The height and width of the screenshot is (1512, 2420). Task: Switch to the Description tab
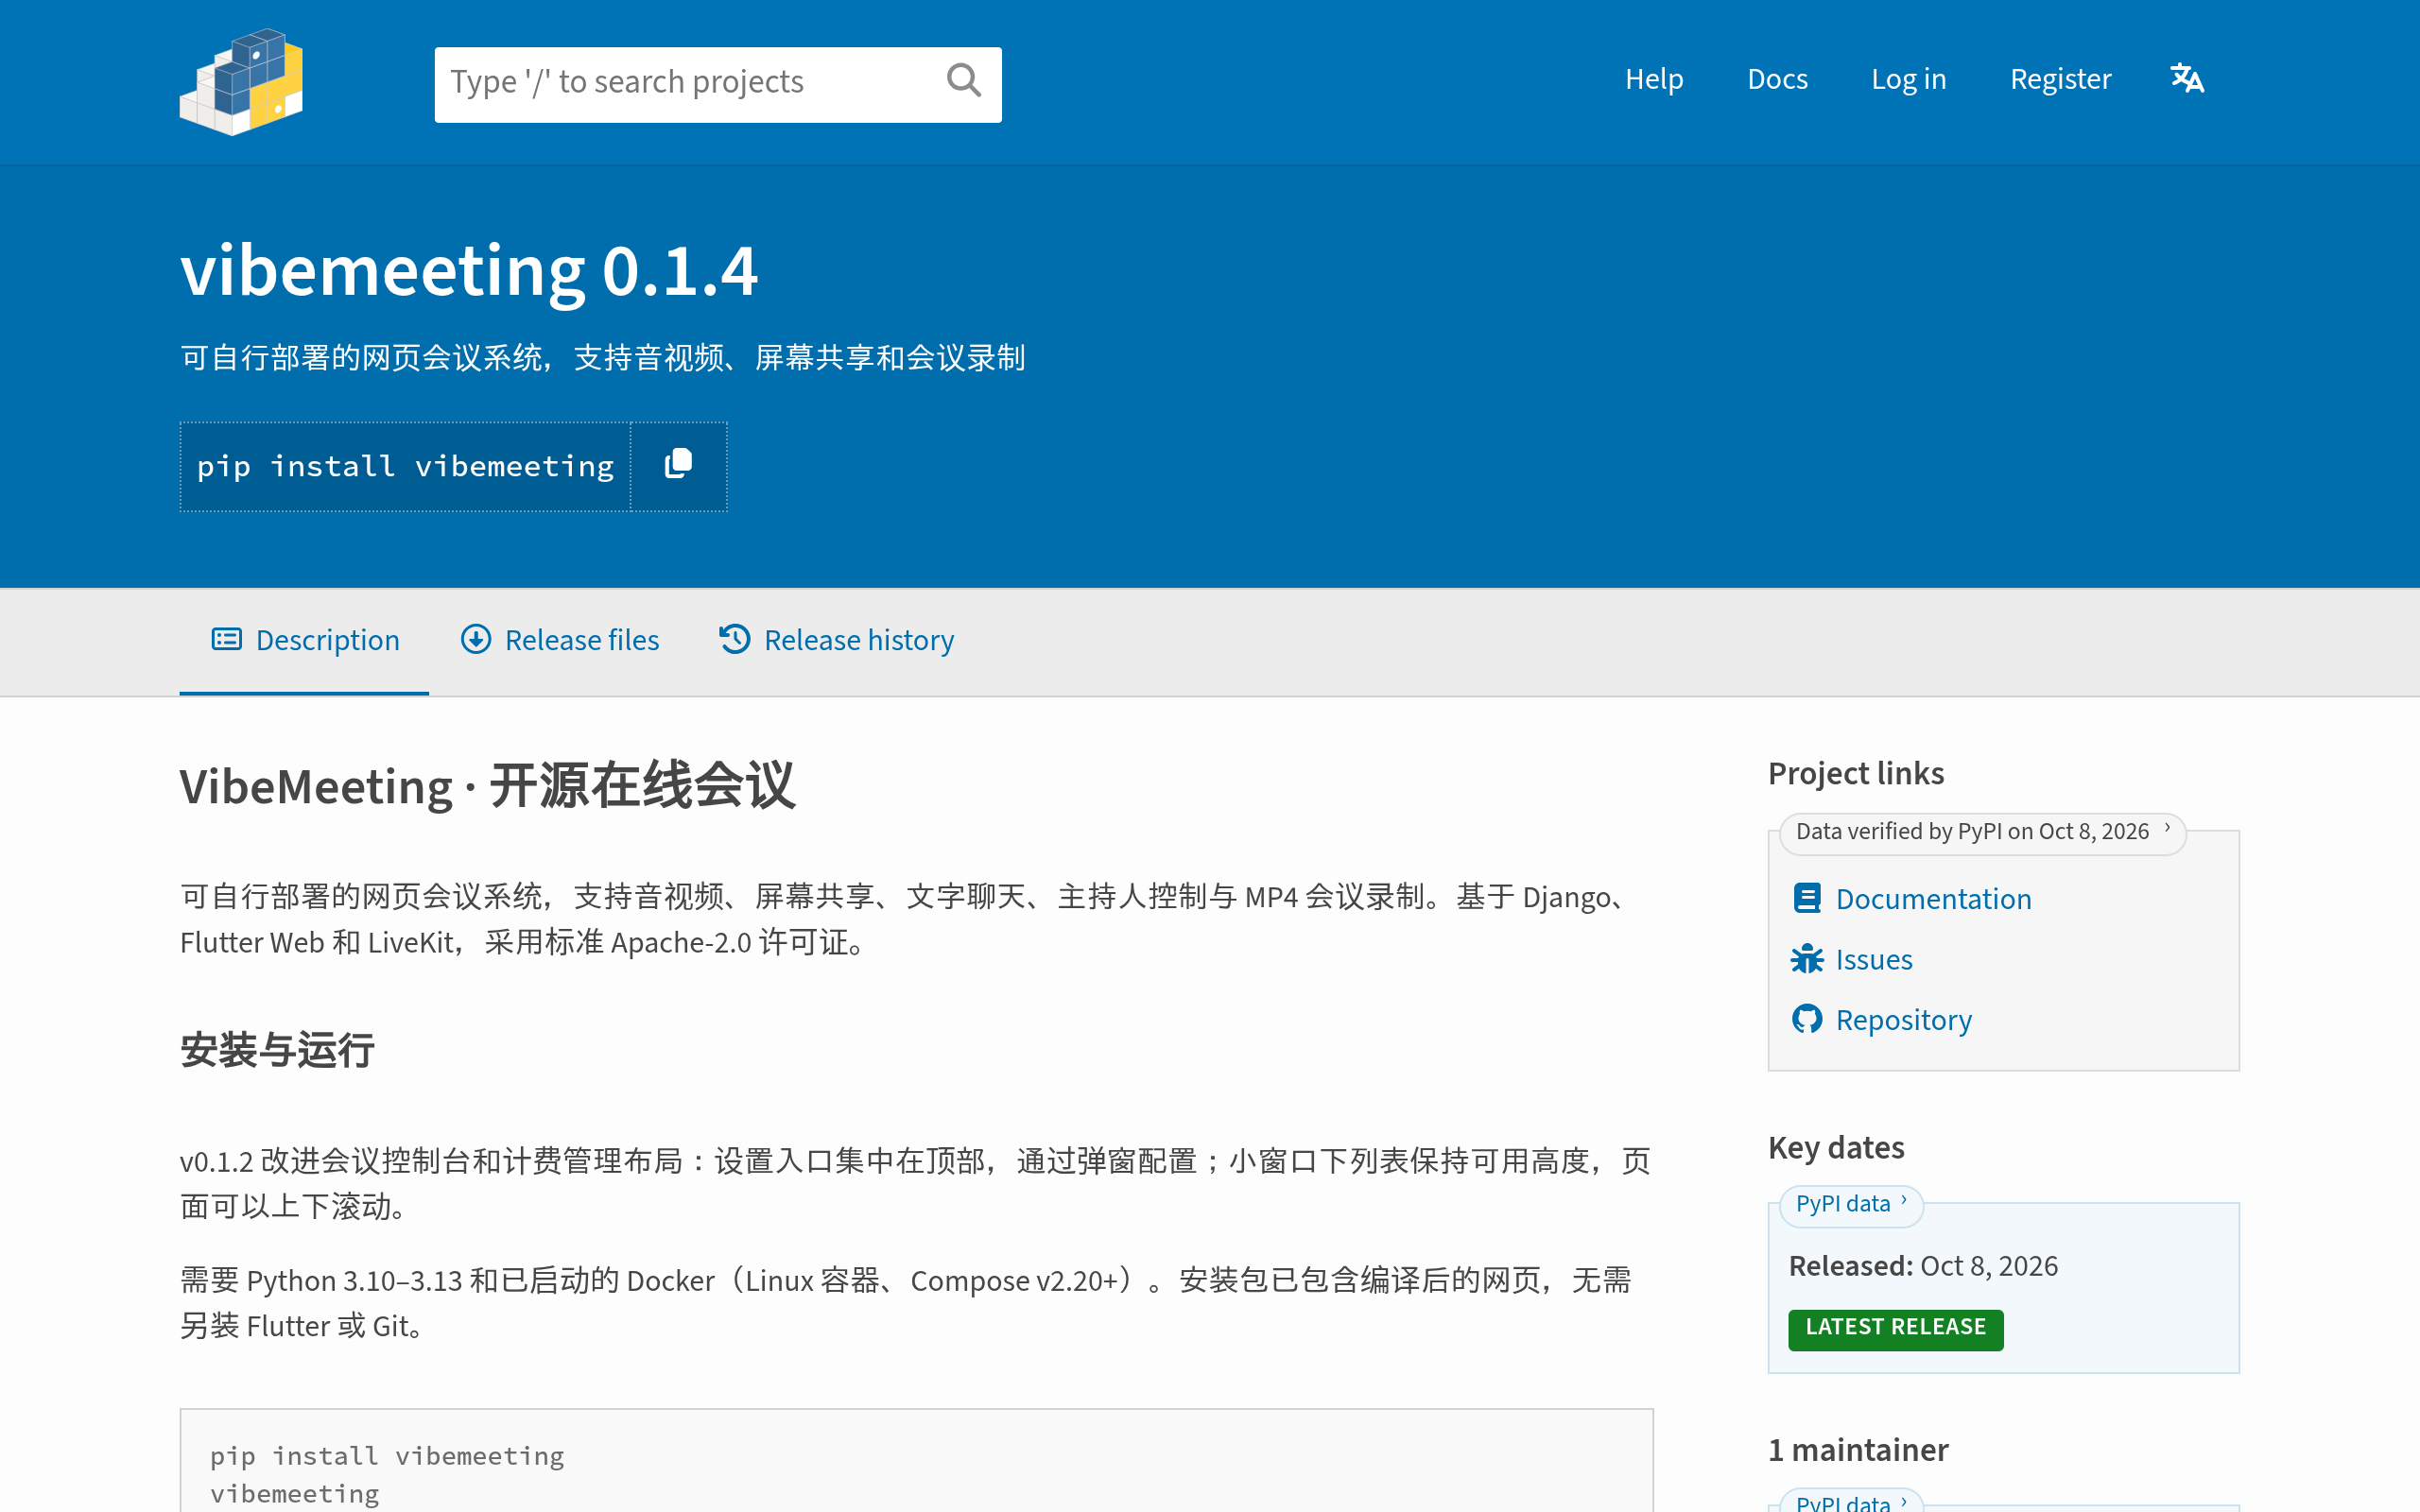[305, 640]
